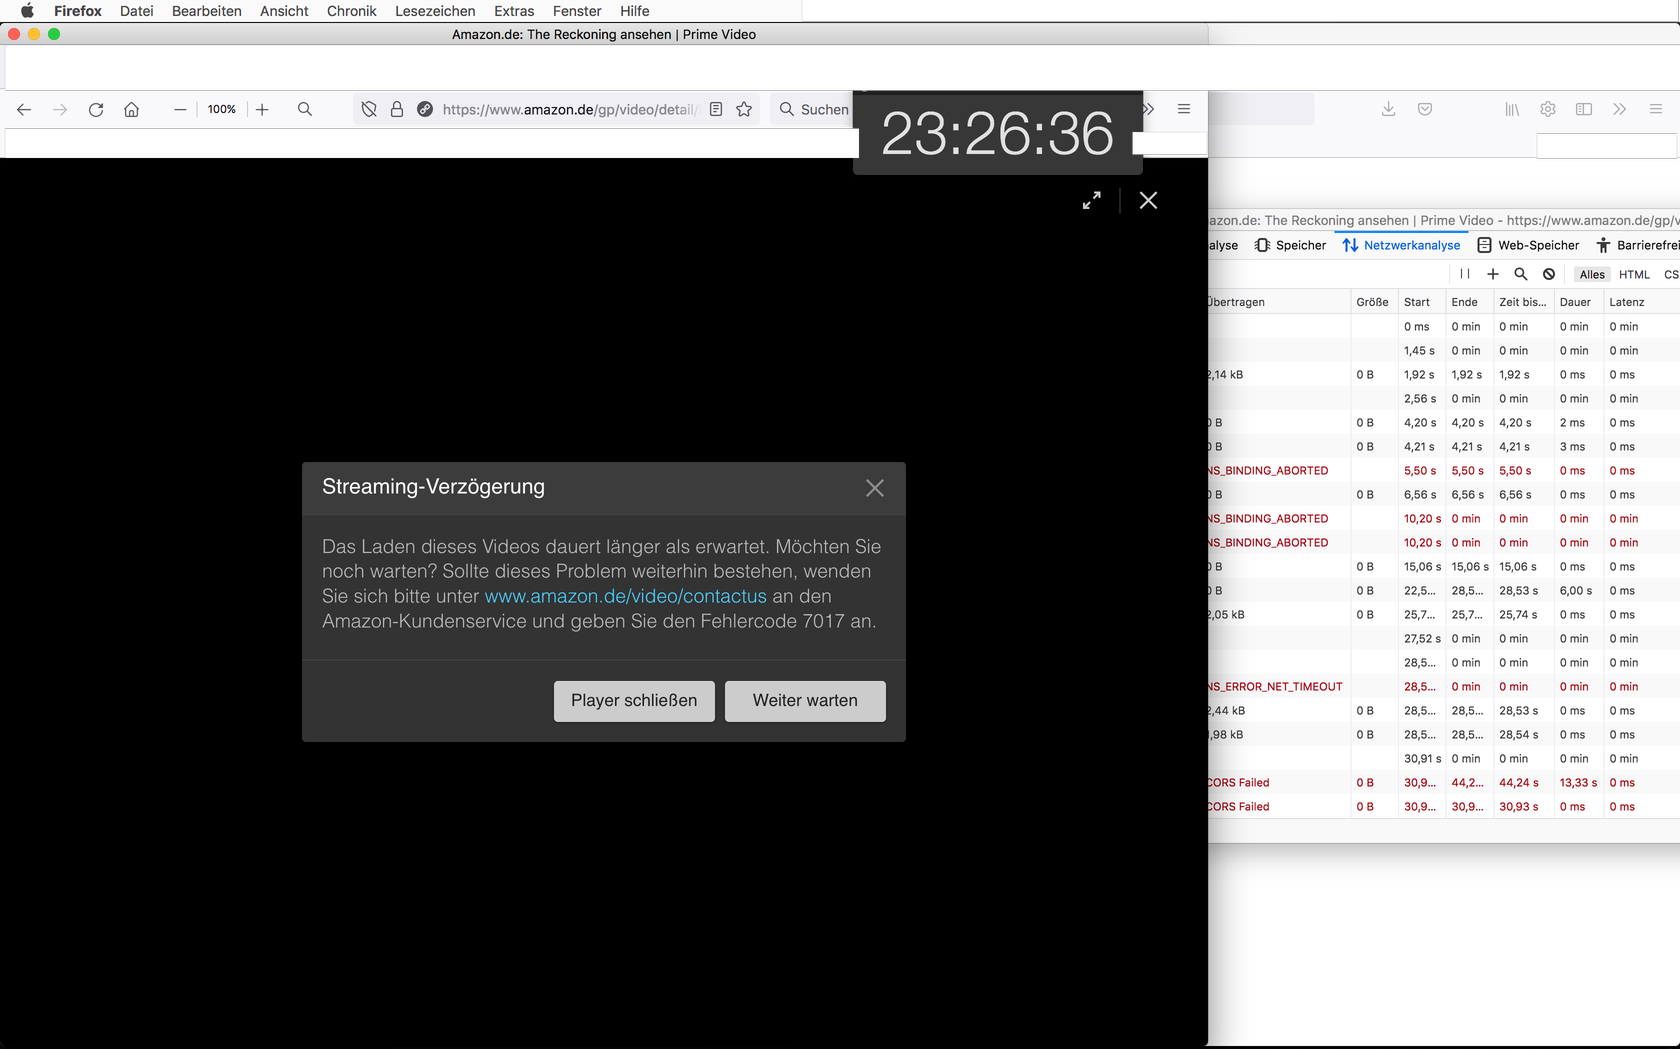Open the Chronik menu
This screenshot has width=1680, height=1049.
352,11
